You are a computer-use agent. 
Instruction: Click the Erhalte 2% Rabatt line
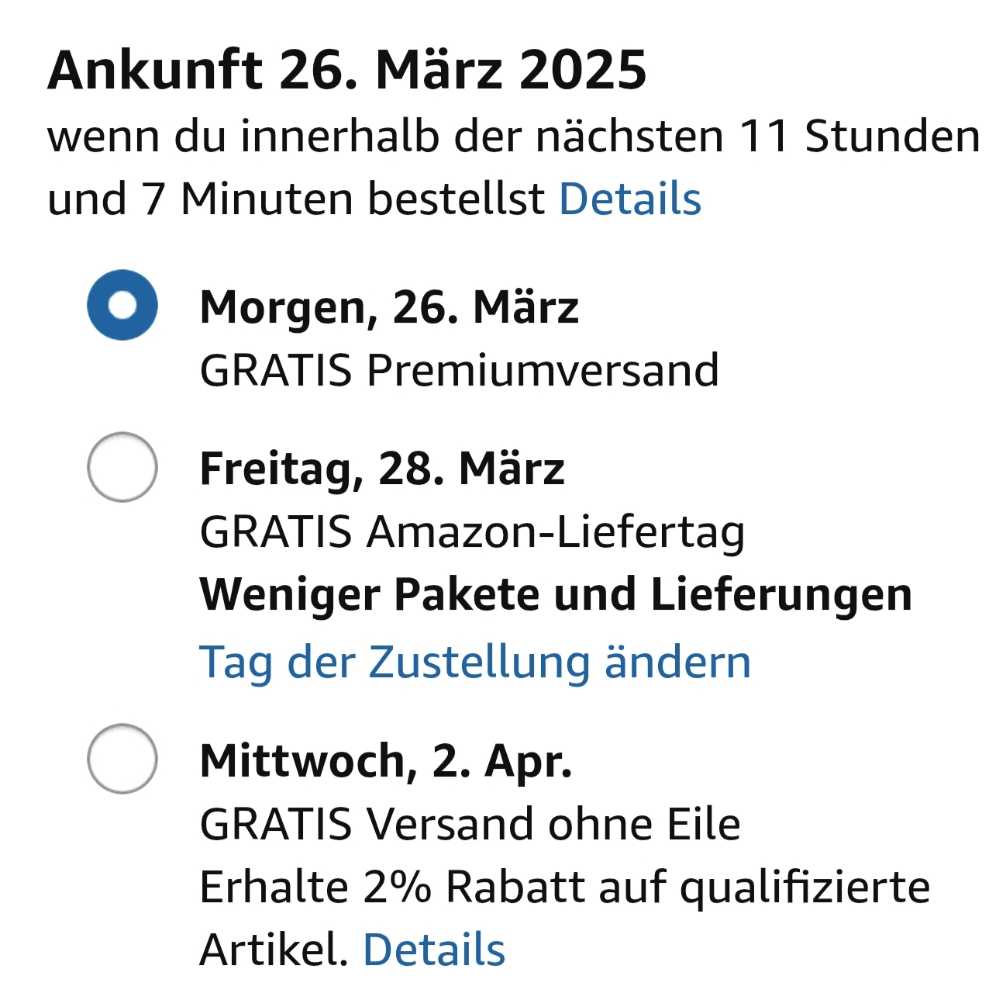point(565,887)
